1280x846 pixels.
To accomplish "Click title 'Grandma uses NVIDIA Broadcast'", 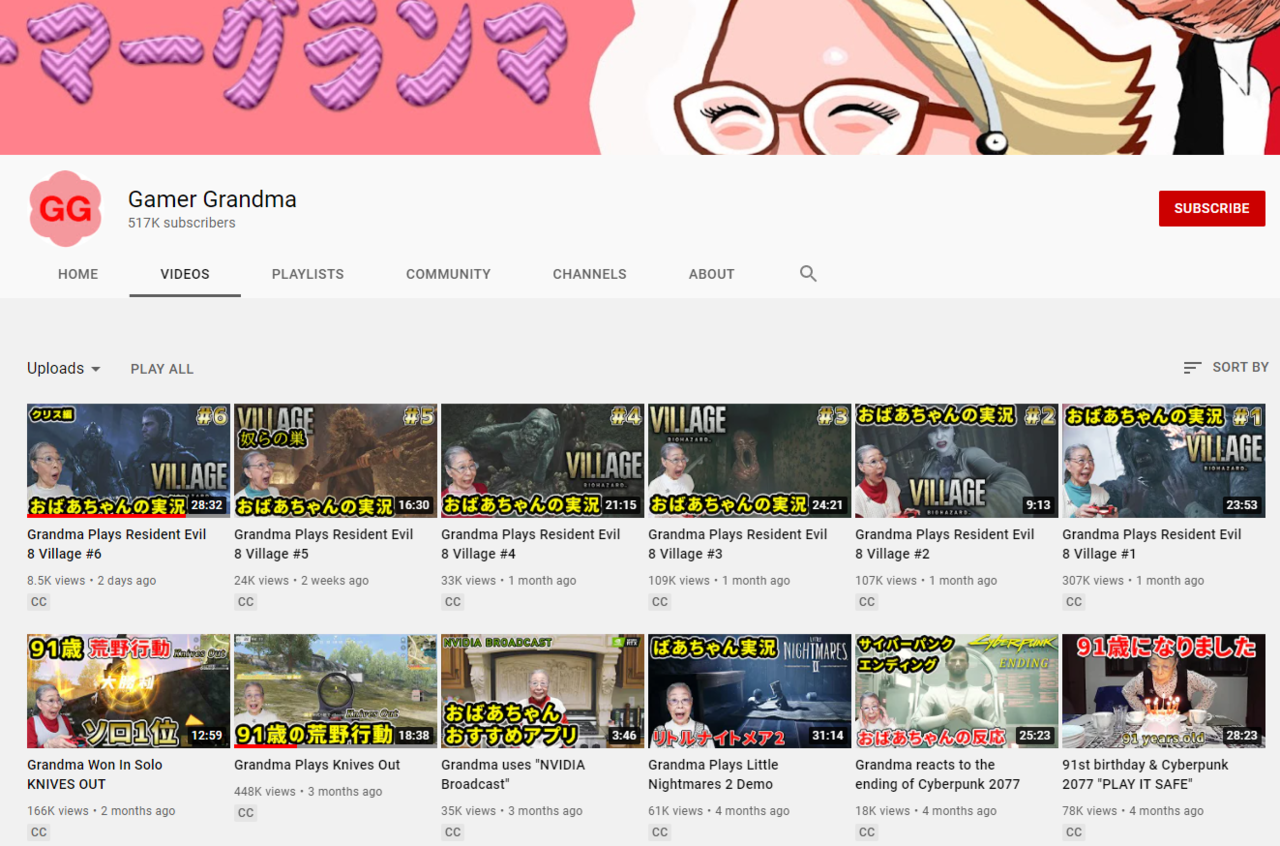I will [x=513, y=774].
